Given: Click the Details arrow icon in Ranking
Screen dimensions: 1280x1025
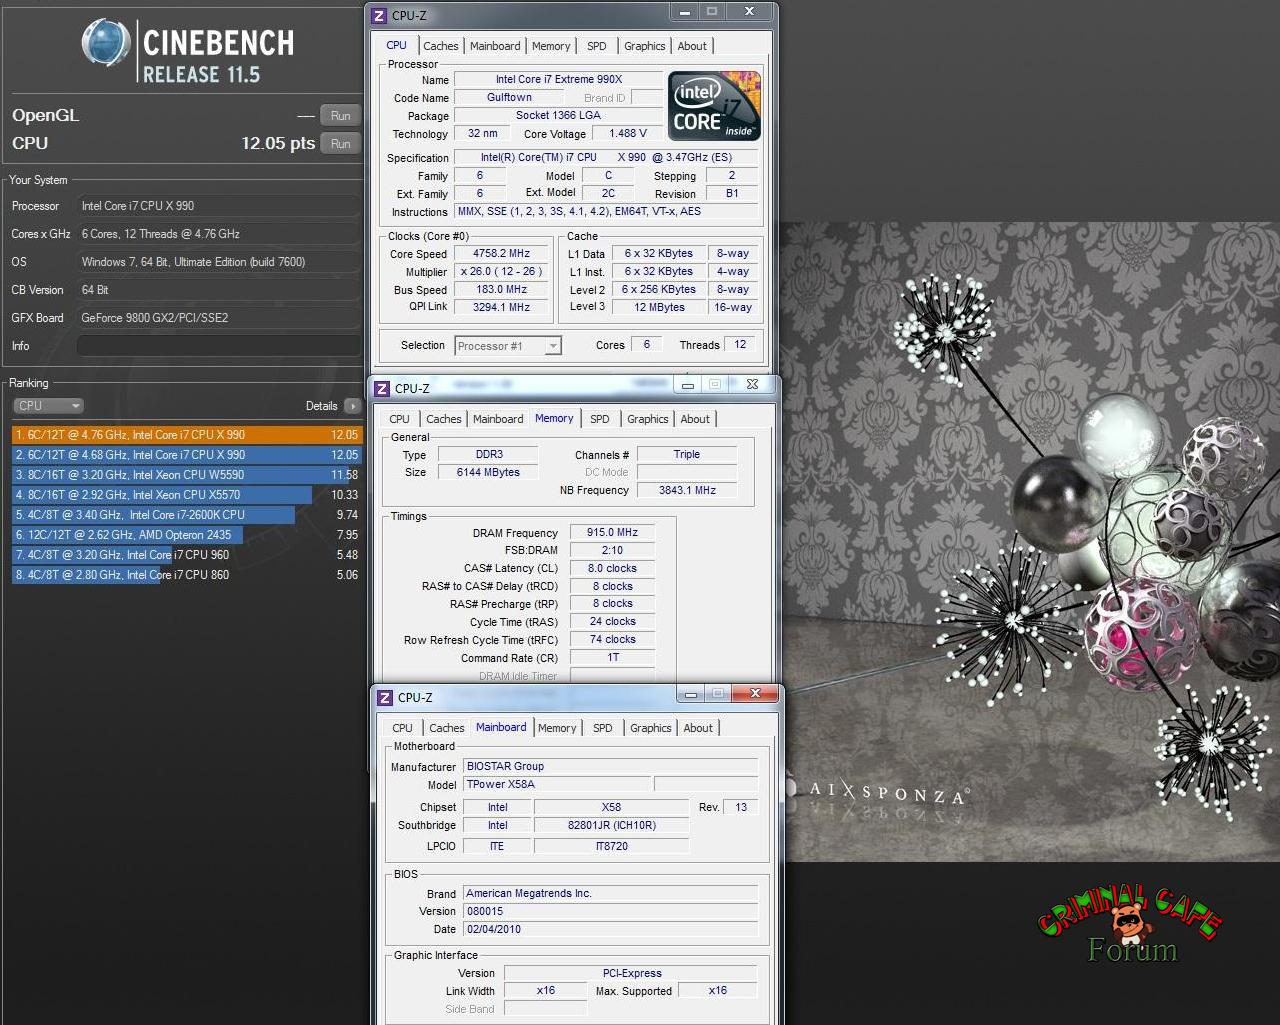Looking at the screenshot, I should 352,406.
